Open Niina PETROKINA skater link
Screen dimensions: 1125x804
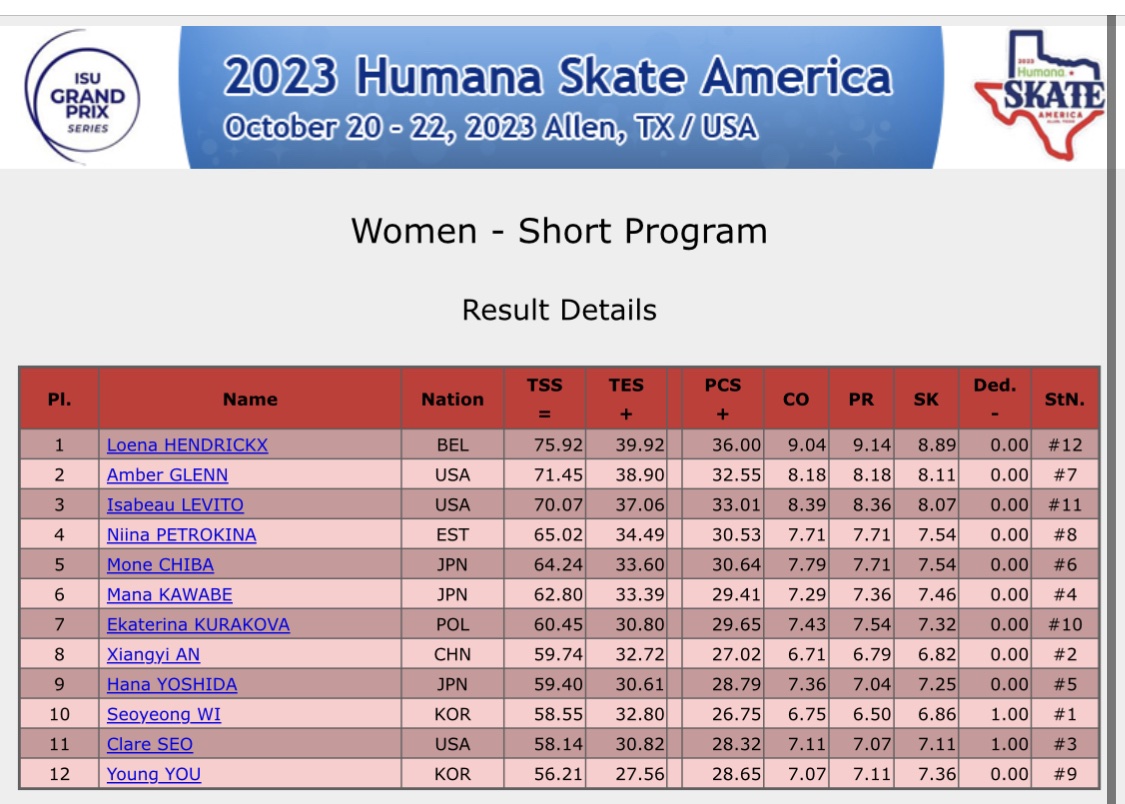pyautogui.click(x=182, y=535)
